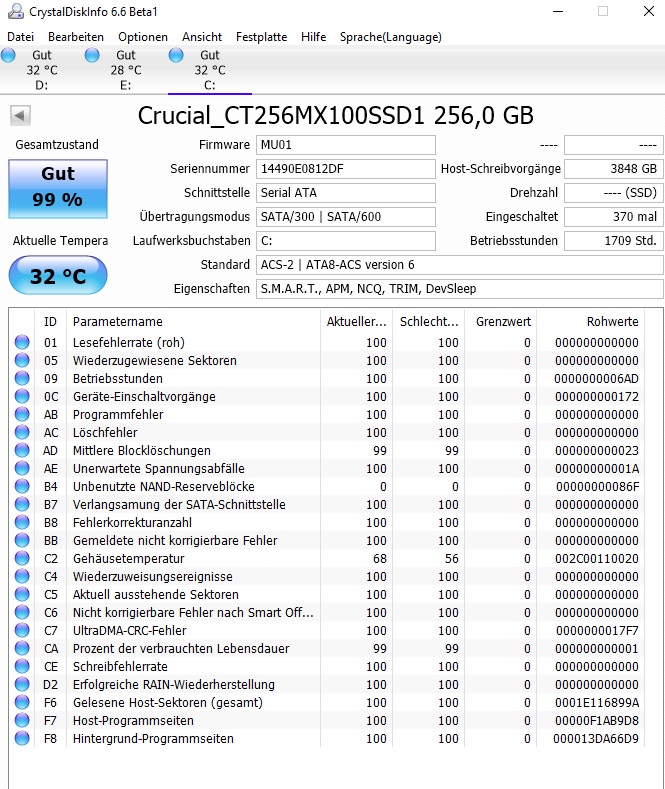This screenshot has width=665, height=789.
Task: Click status orb of Unbenutzte NAND-Reserveblöcke row
Action: 22,486
